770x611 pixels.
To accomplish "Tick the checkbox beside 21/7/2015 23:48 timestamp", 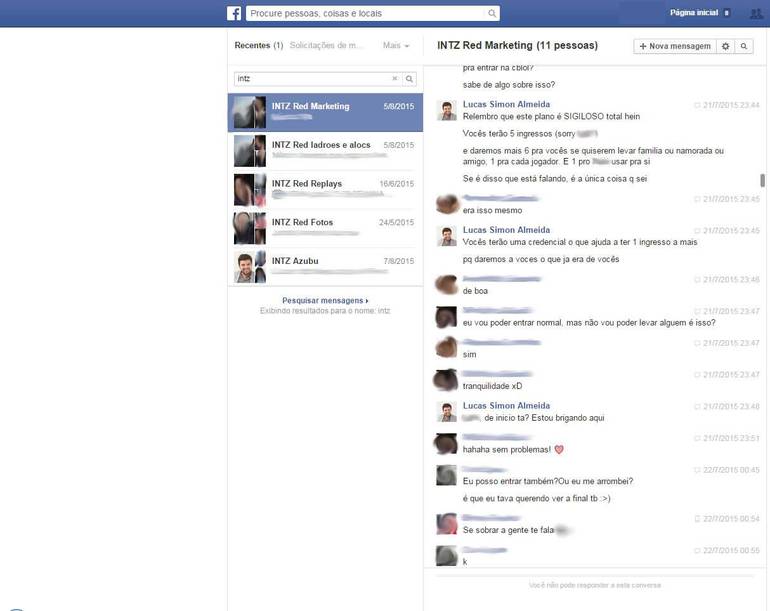I will [697, 407].
